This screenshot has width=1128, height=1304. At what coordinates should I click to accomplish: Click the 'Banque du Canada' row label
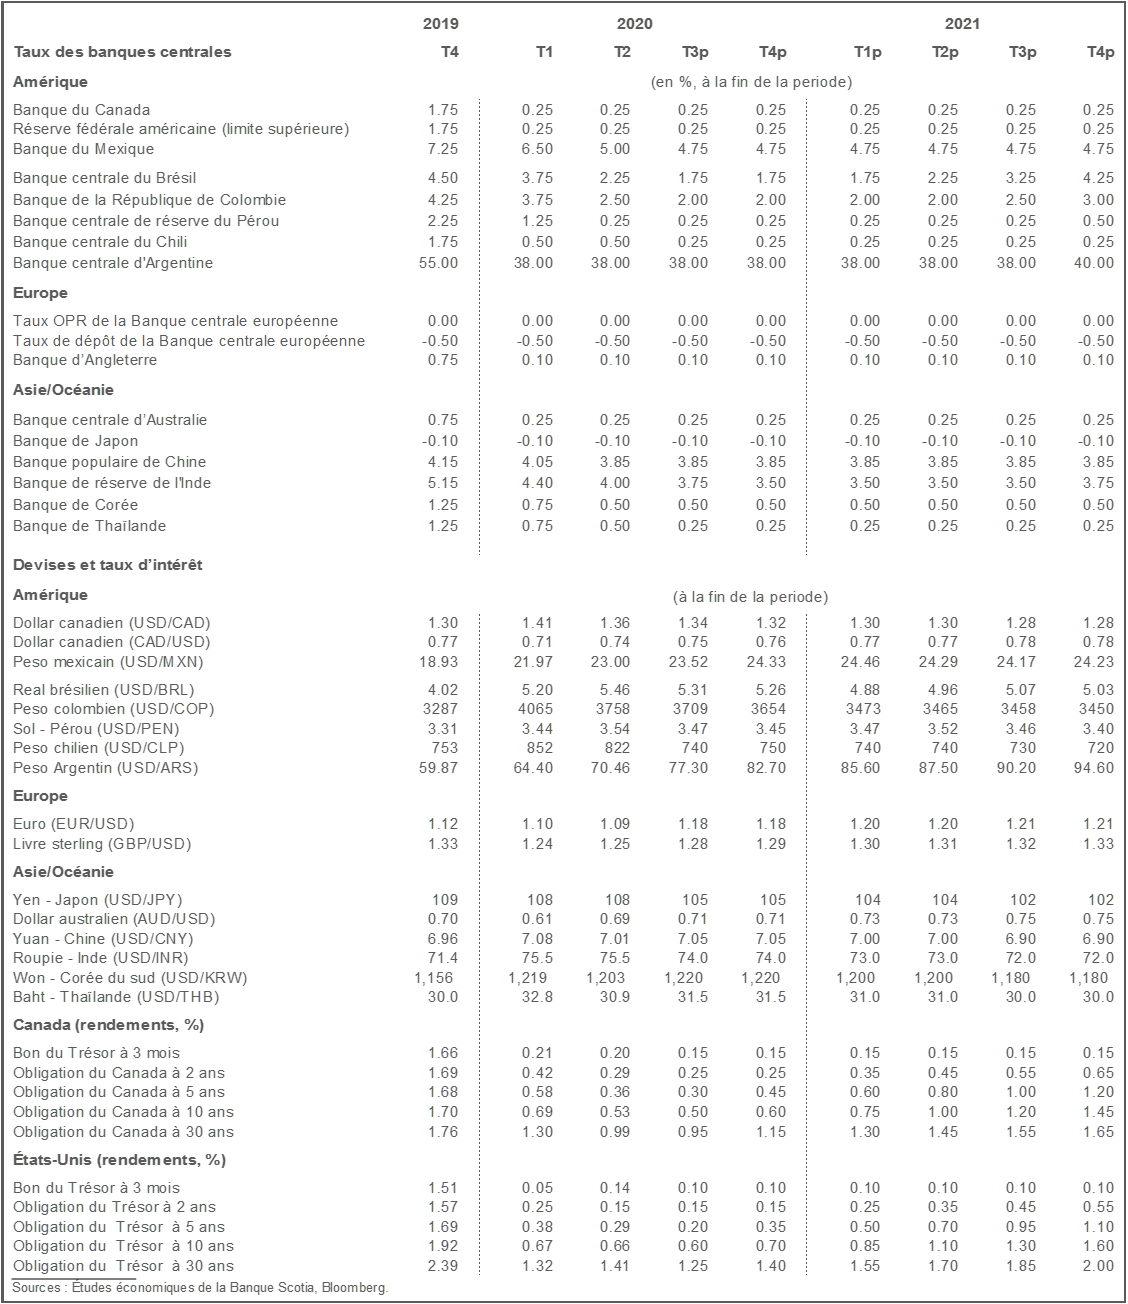click(x=82, y=110)
